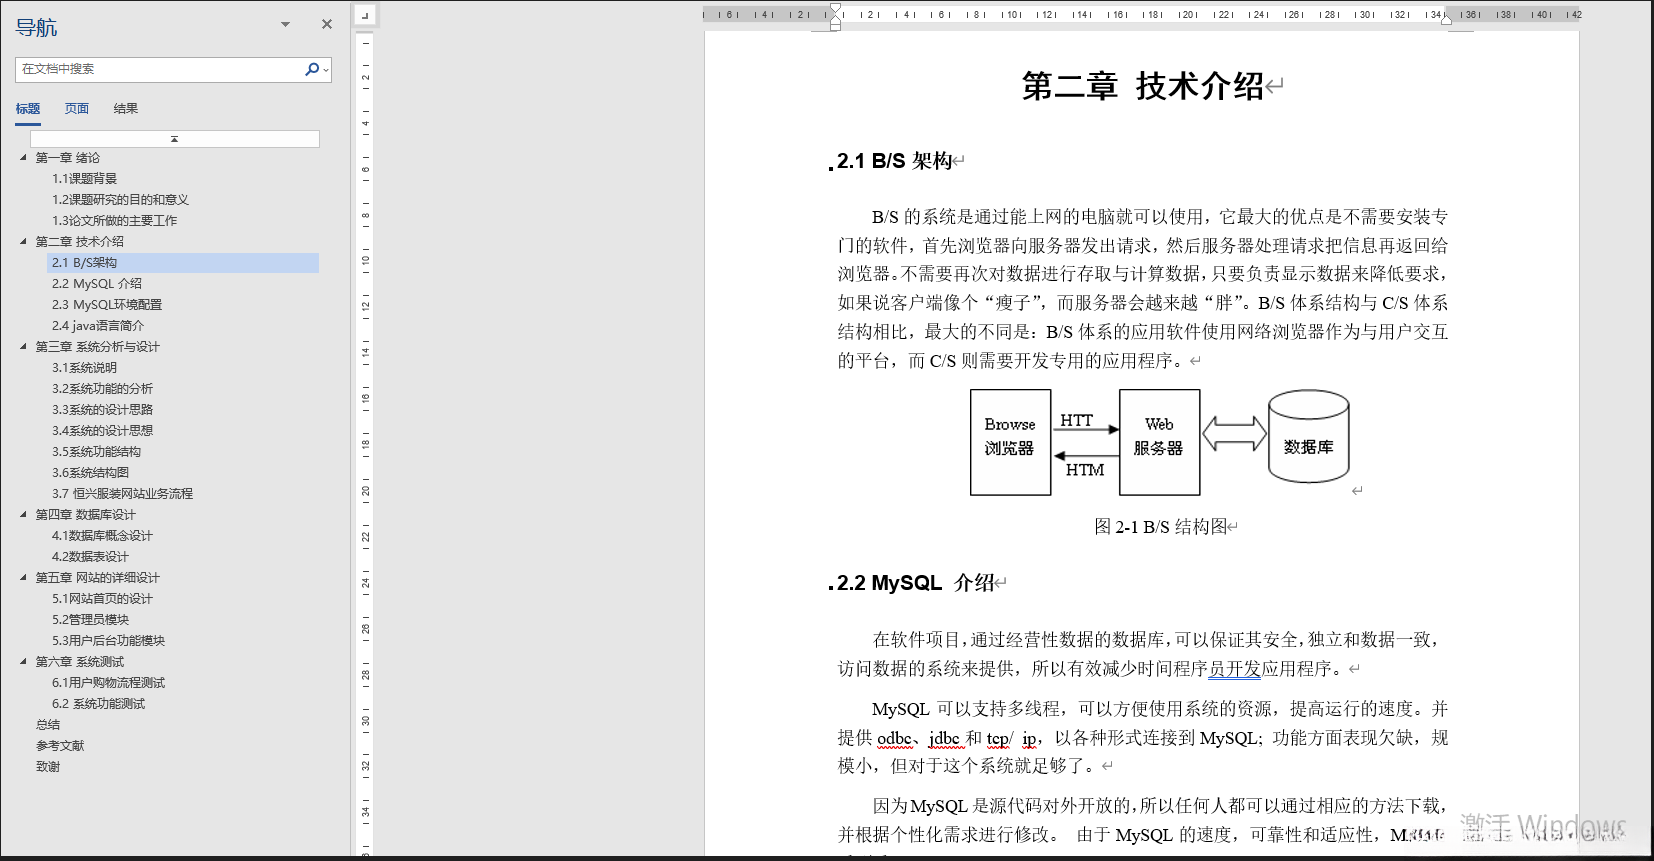Screen dimensions: 1654x861
Task: Go to heading 3.2系统功能的分析
Action: point(102,389)
